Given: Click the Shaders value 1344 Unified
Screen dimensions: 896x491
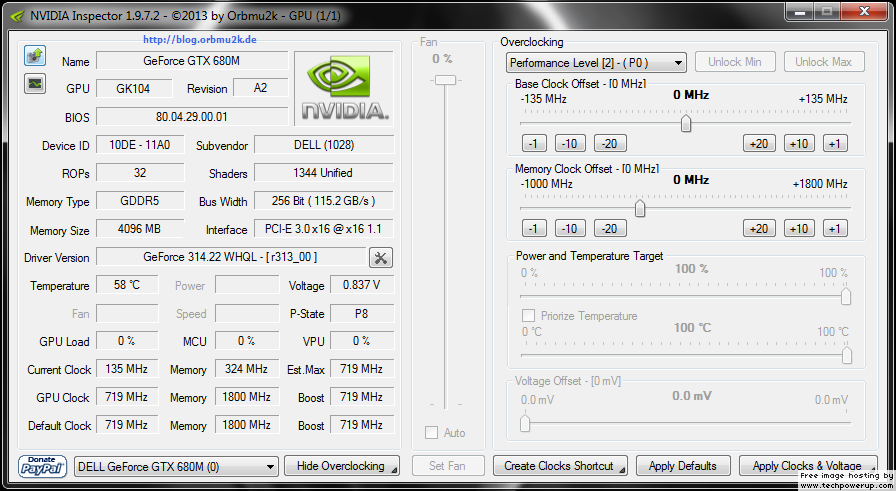Looking at the screenshot, I should tap(324, 173).
